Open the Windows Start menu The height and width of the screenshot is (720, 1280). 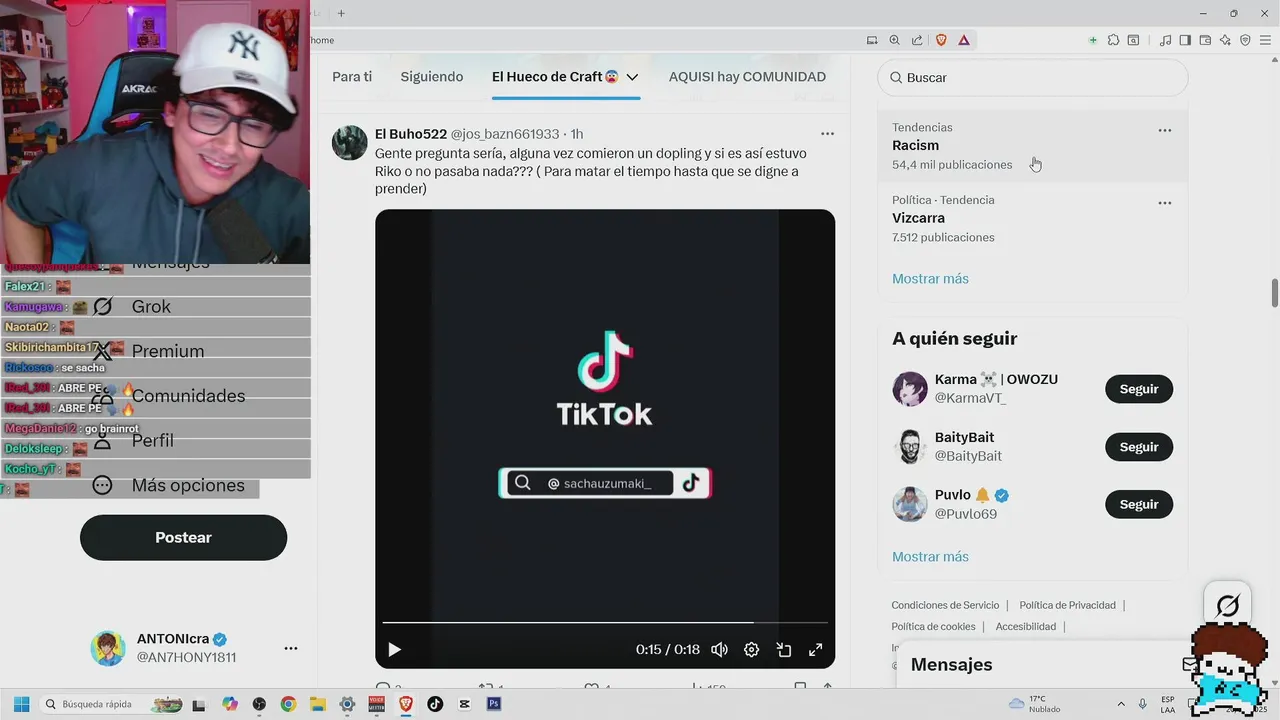coord(21,704)
